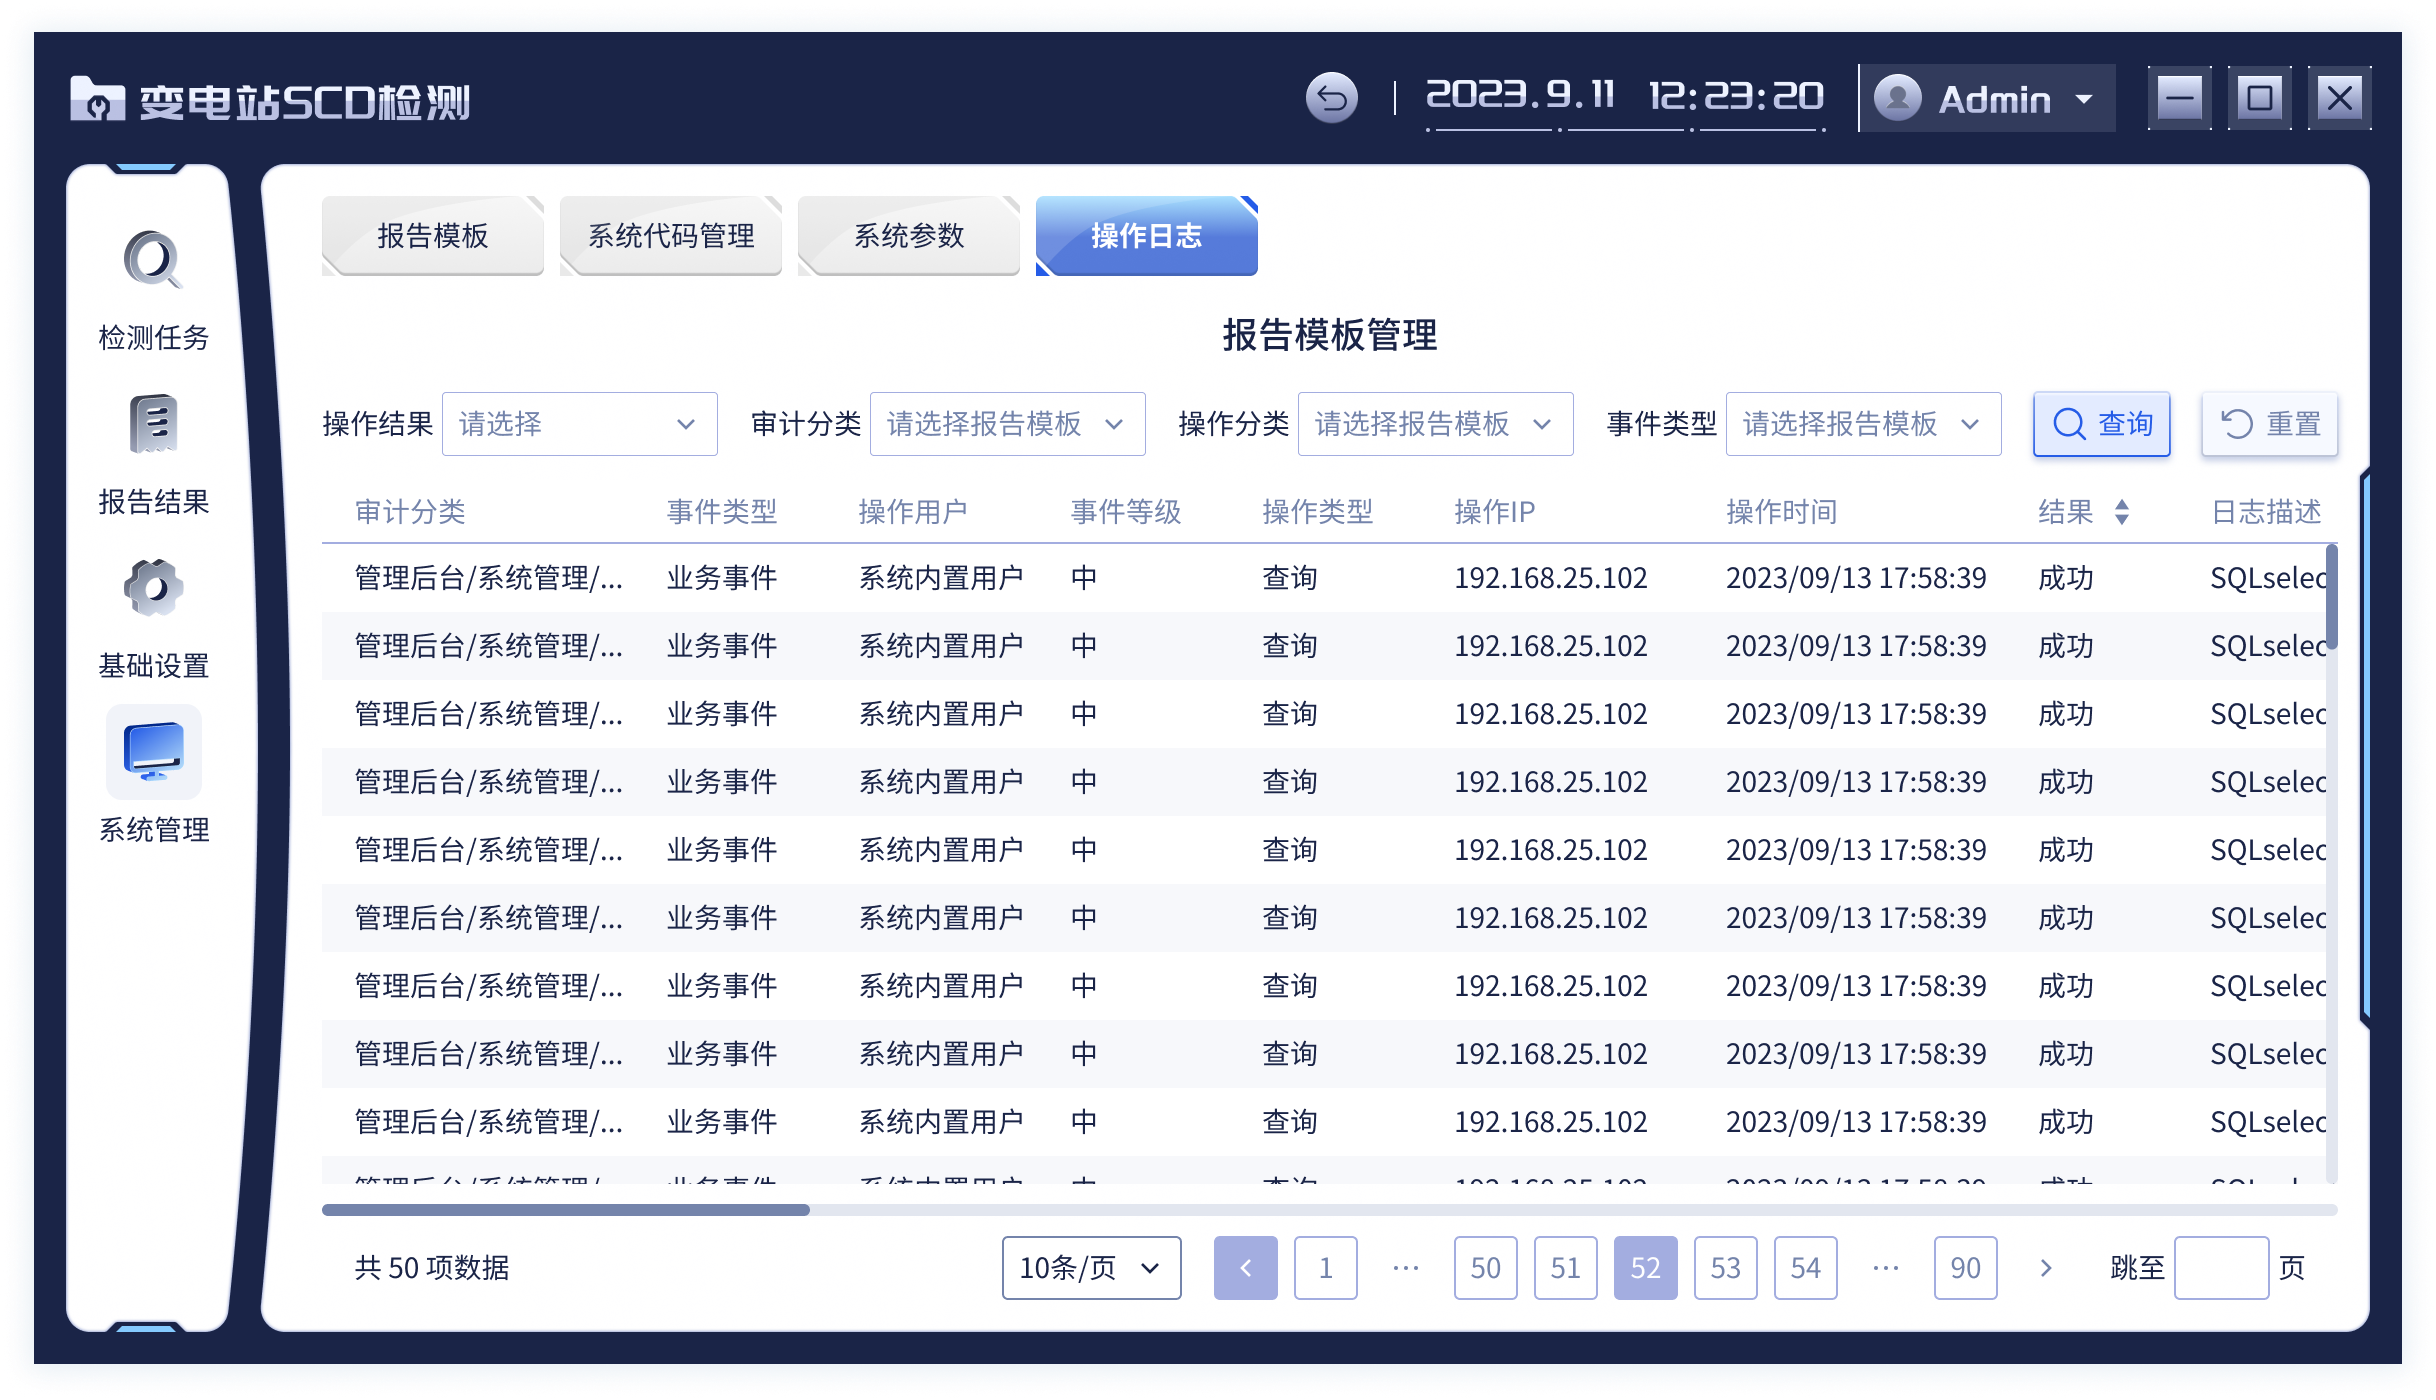Screen dimensions: 2436x1400
Task: Click second row's 2023/09/13 17:58:39 time cell
Action: [x=1856, y=646]
